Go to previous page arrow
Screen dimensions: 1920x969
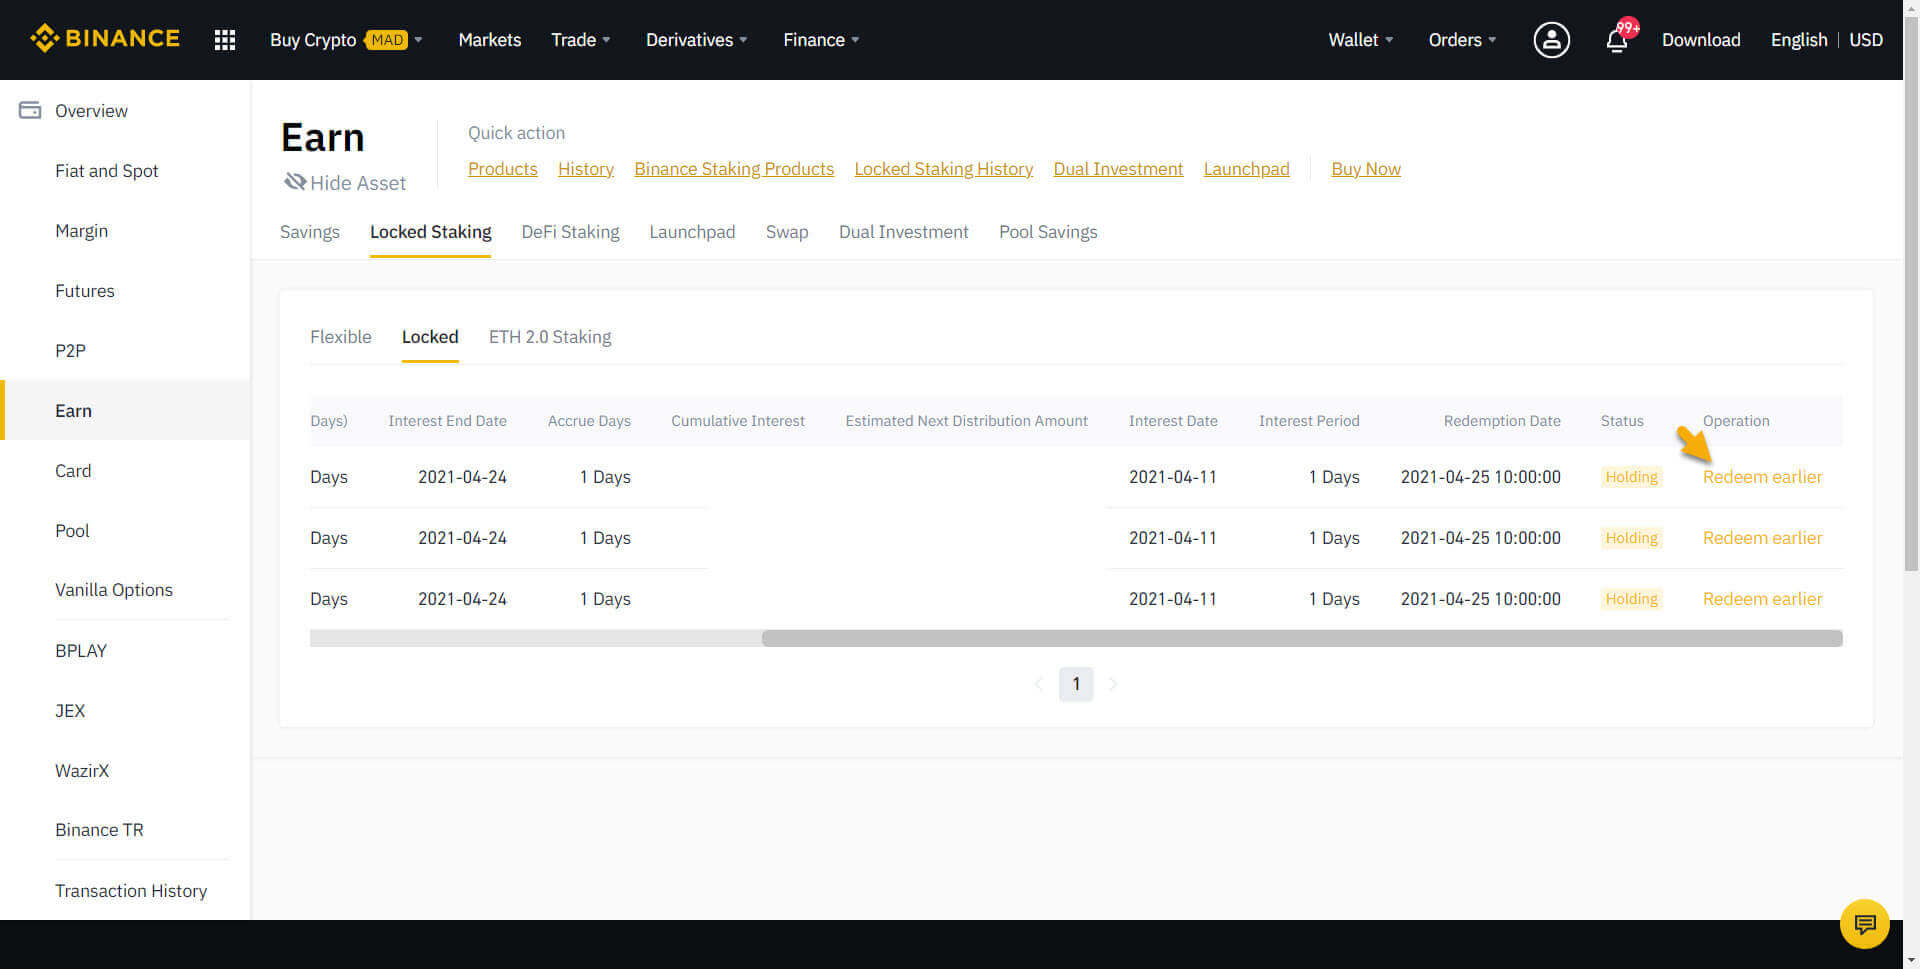pyautogui.click(x=1039, y=684)
